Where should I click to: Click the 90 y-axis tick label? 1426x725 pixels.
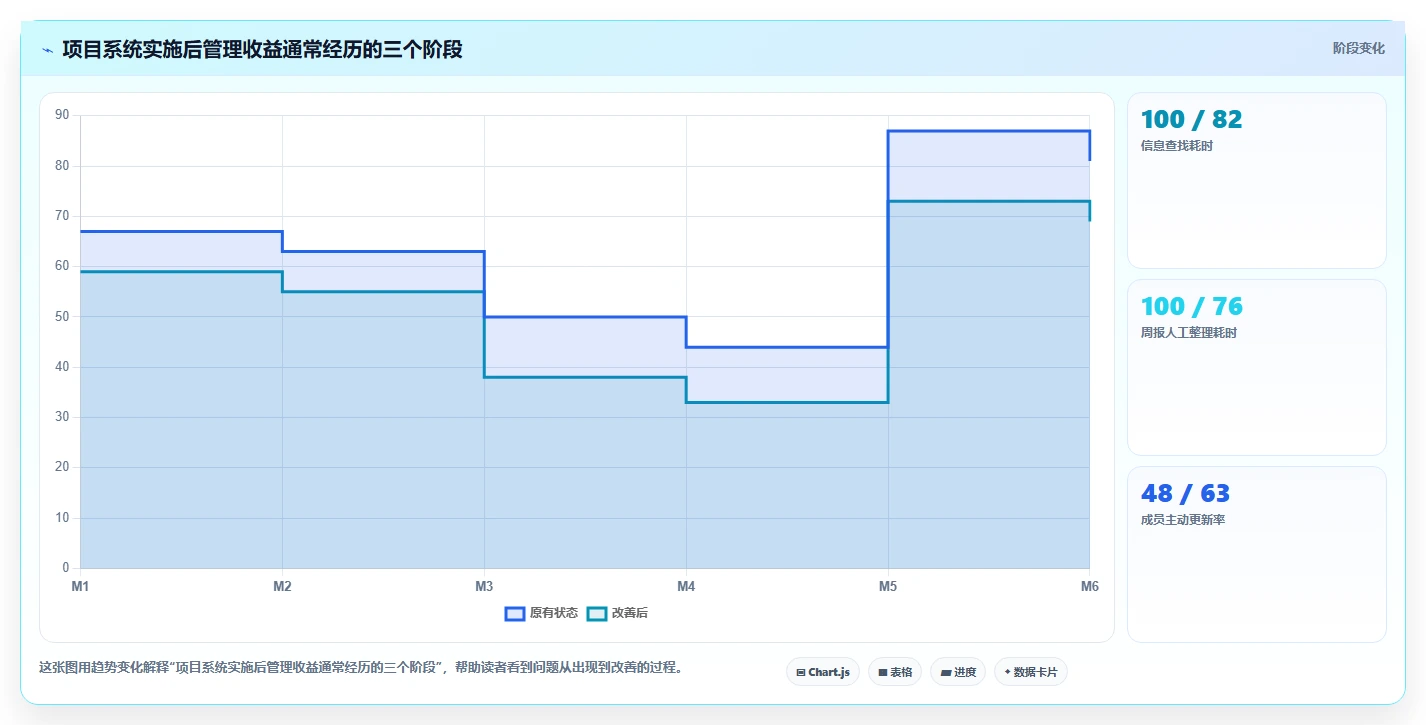coord(62,115)
